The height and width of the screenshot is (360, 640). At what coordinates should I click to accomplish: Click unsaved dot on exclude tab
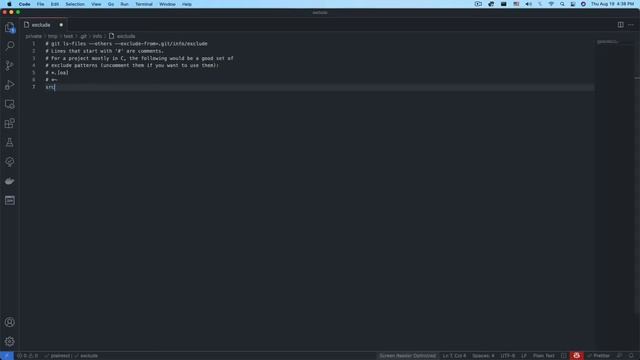(61, 25)
